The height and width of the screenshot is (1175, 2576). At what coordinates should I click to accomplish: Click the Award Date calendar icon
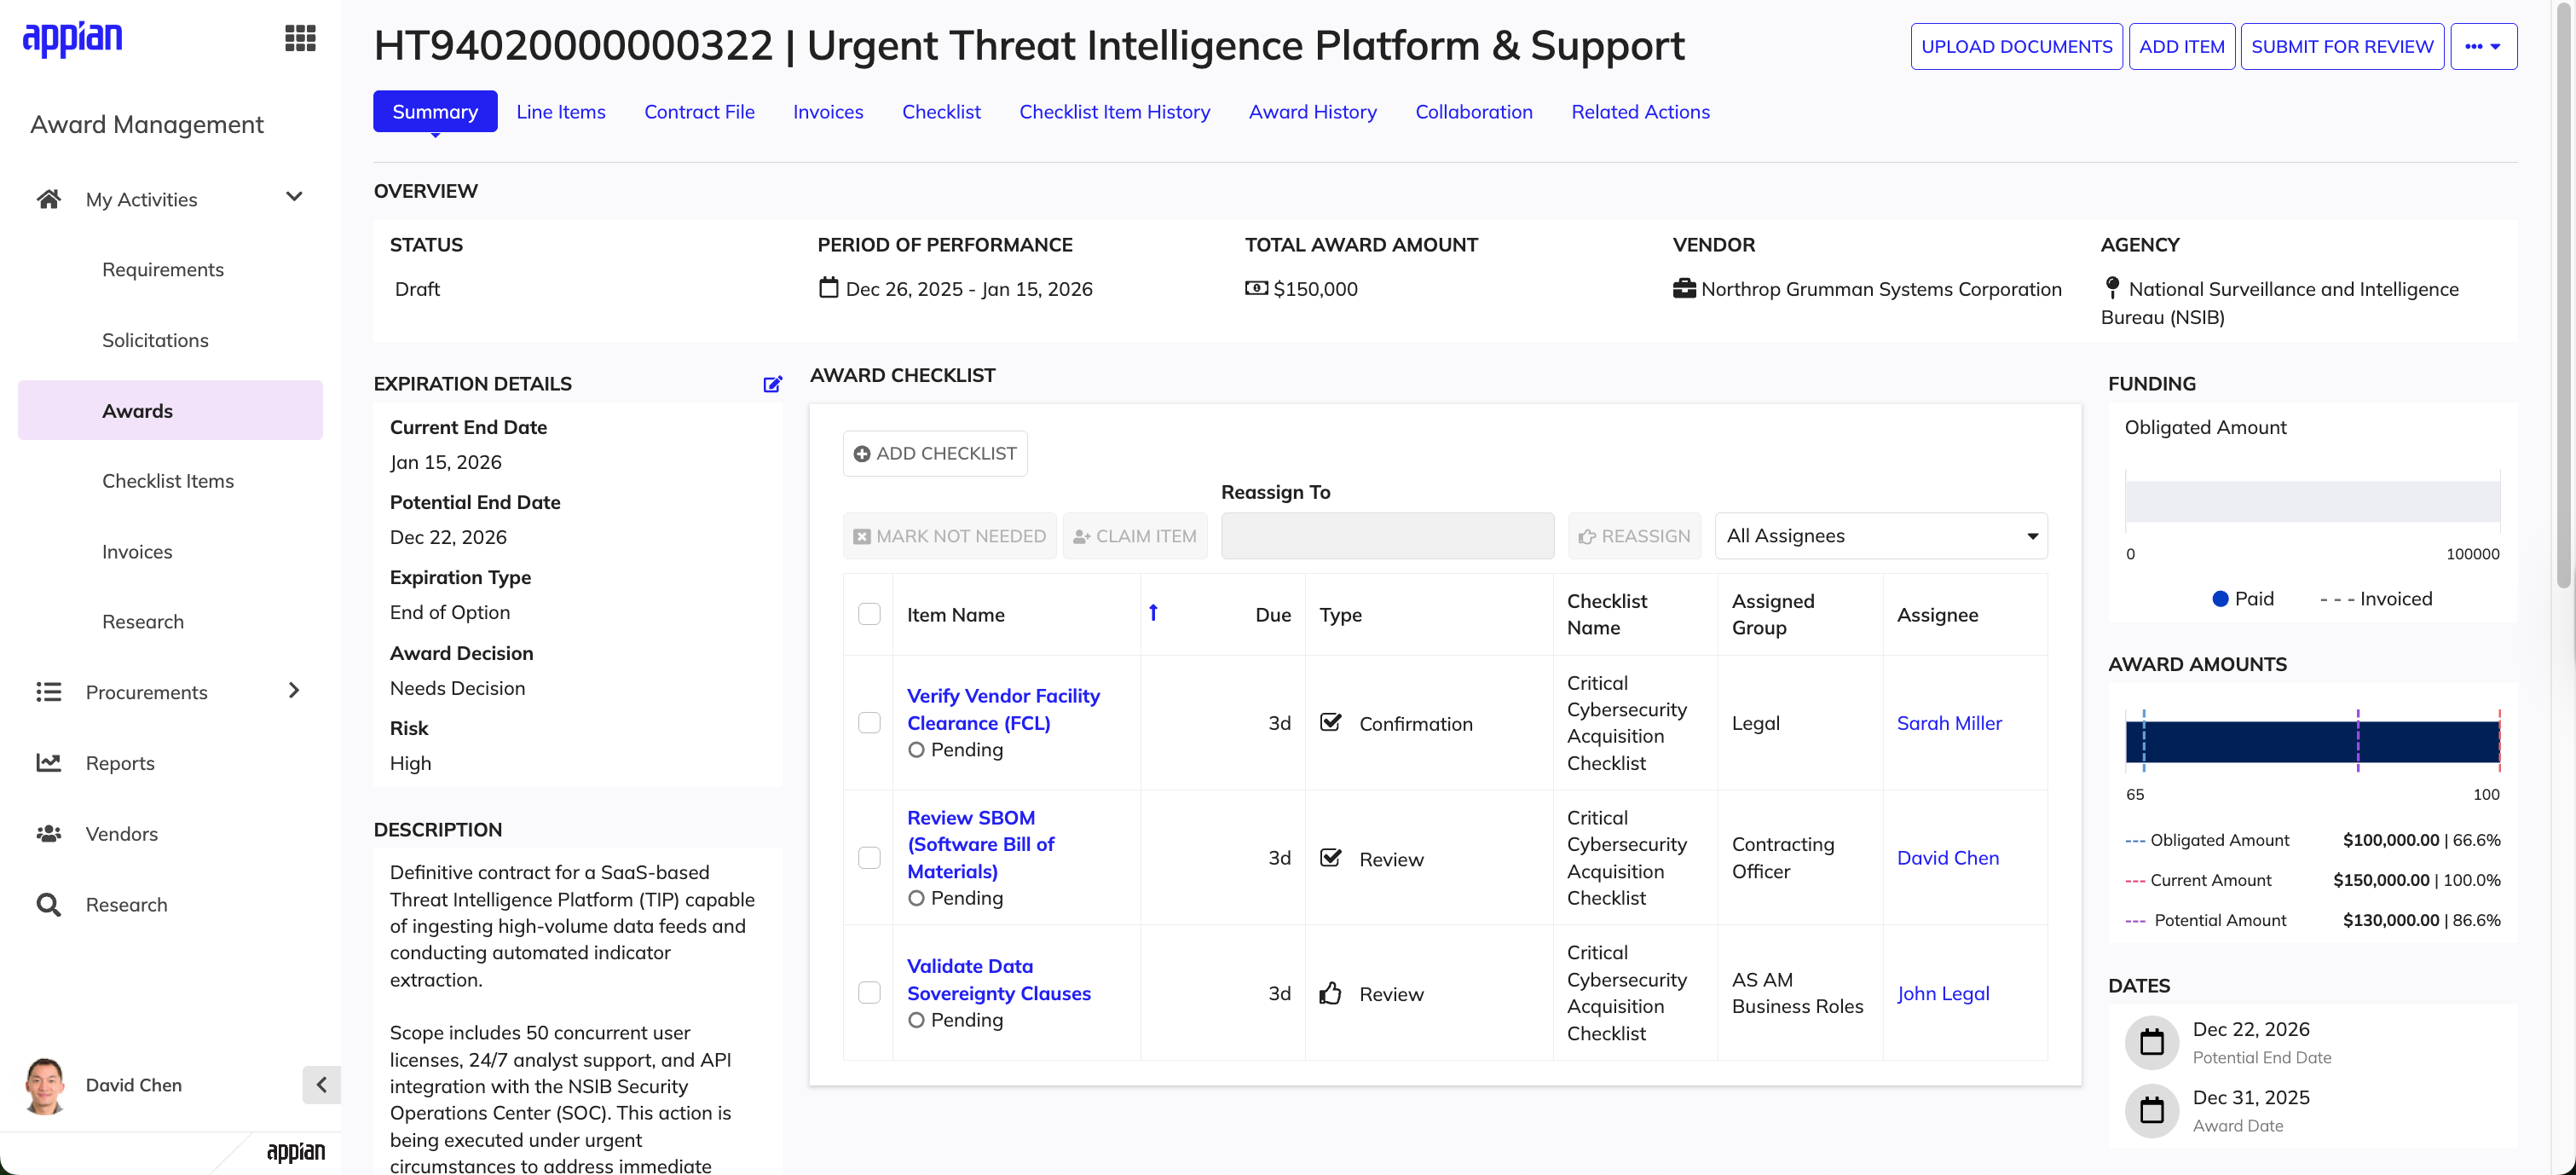(x=2151, y=1110)
